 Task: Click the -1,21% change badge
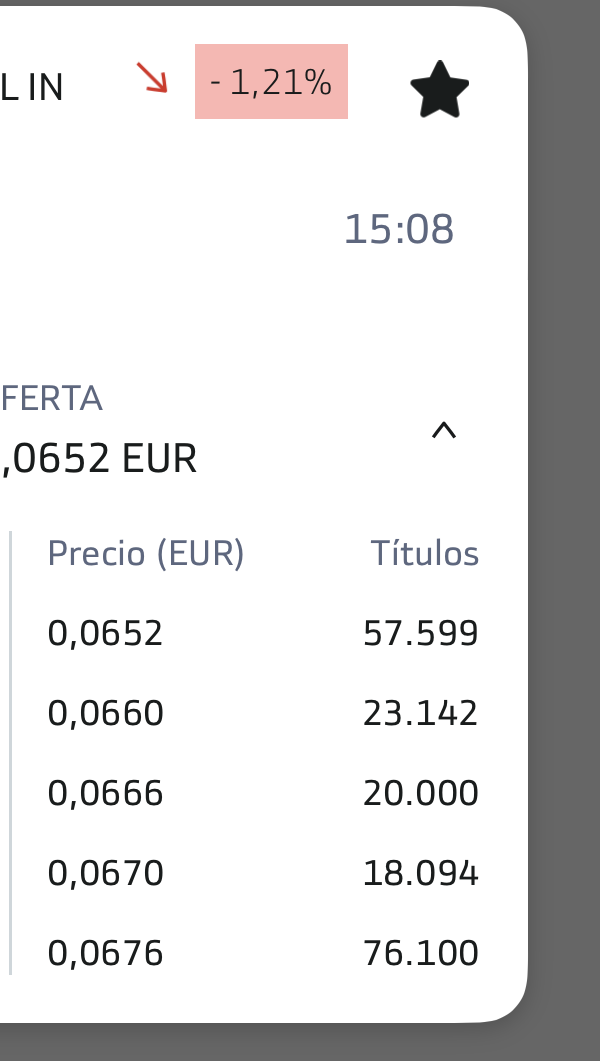(x=271, y=82)
